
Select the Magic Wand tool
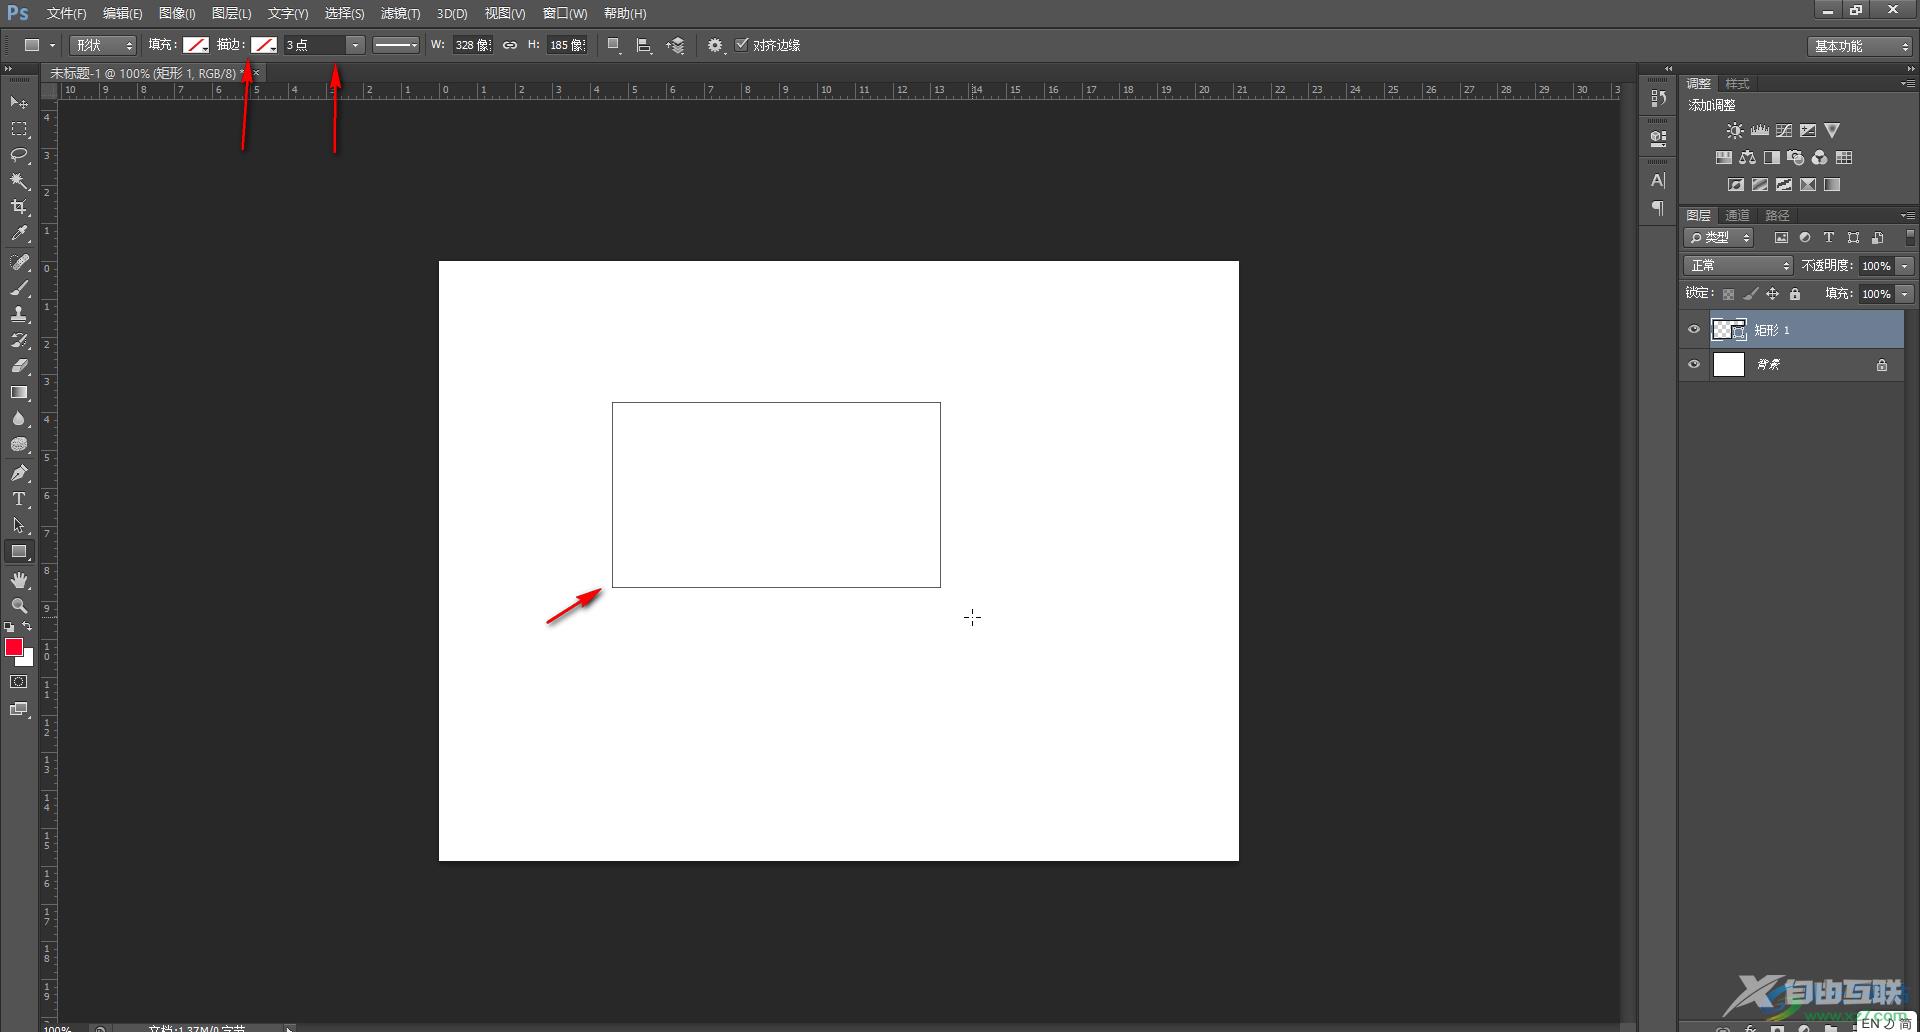click(19, 181)
